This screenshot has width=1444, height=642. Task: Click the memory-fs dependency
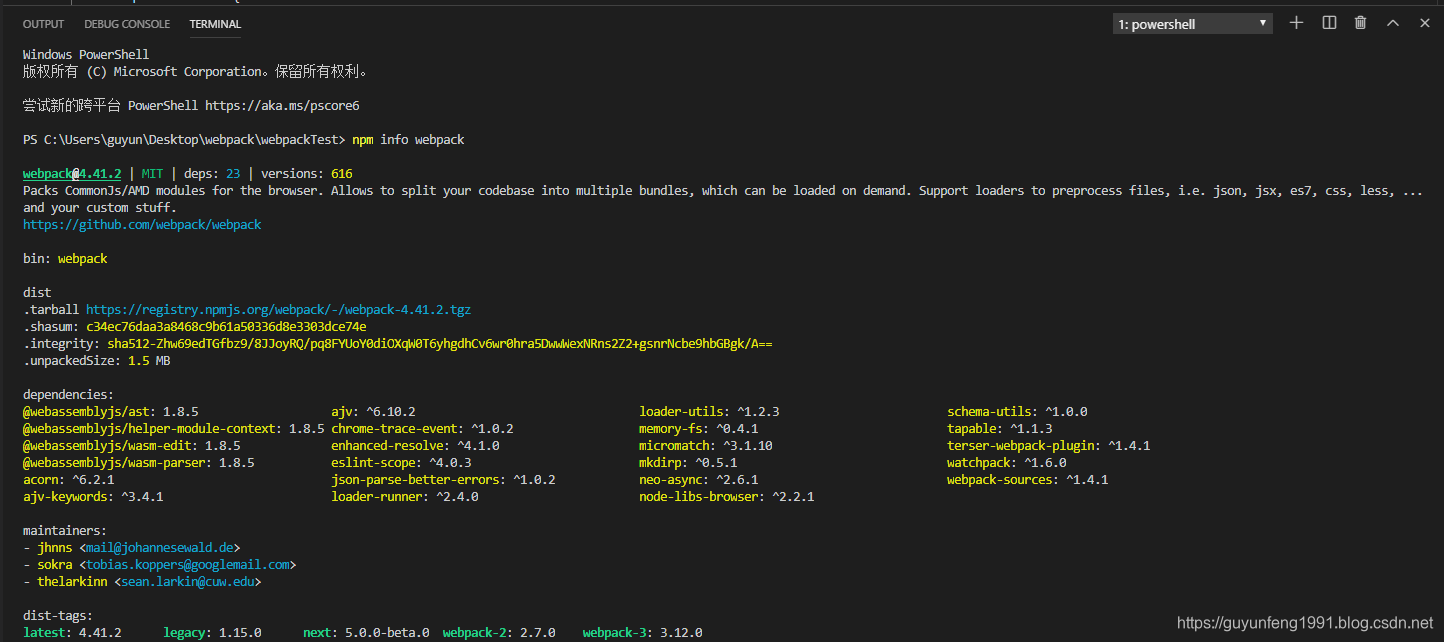[x=699, y=429]
